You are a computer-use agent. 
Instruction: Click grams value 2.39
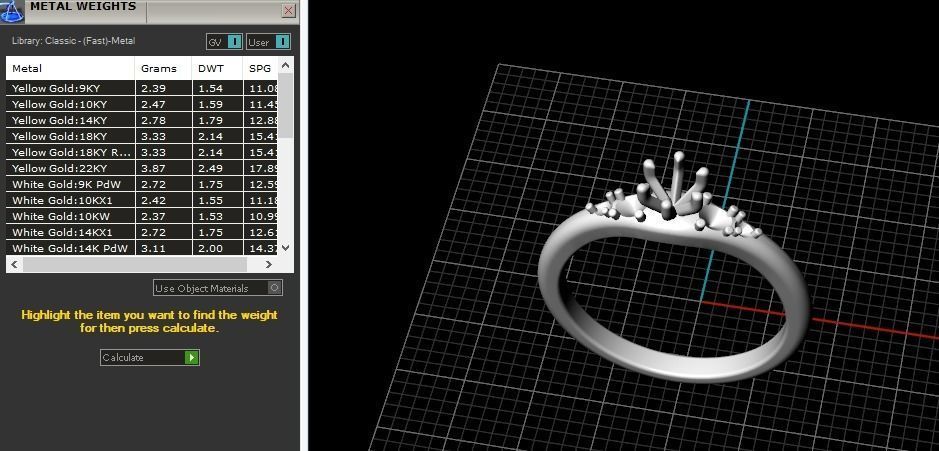click(x=153, y=88)
